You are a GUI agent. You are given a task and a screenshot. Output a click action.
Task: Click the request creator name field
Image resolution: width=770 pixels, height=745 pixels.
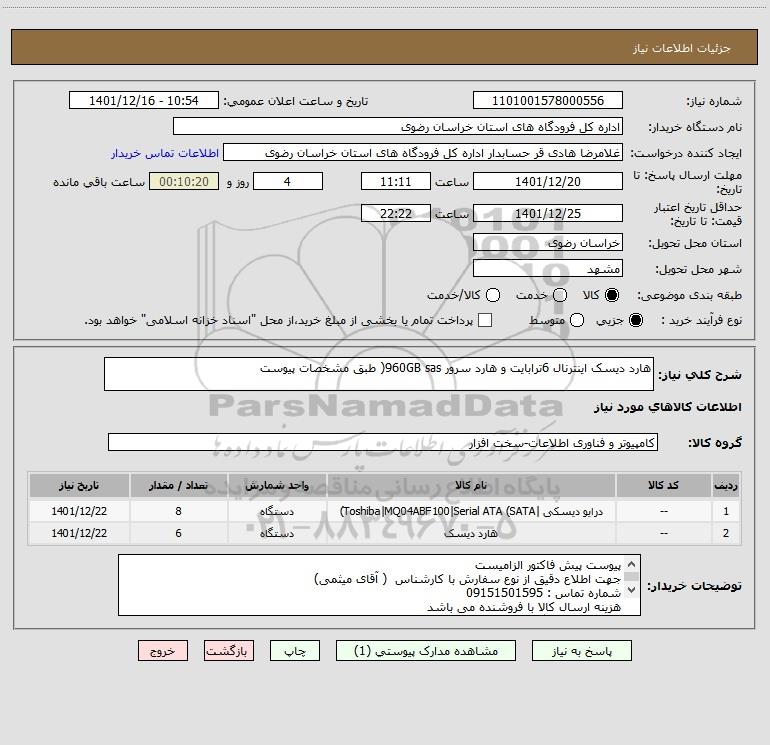[x=423, y=152]
